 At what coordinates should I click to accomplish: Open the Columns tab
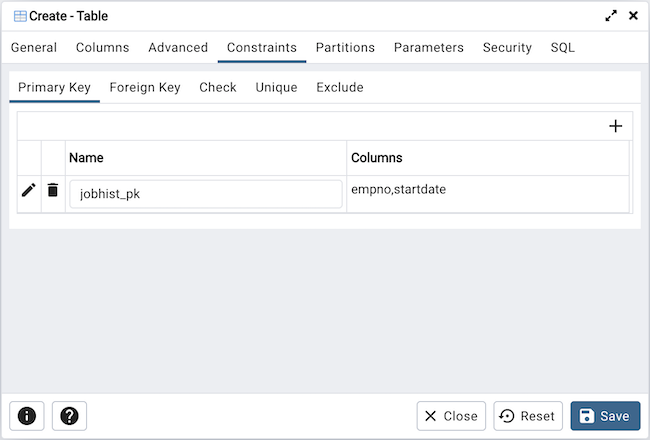102,47
